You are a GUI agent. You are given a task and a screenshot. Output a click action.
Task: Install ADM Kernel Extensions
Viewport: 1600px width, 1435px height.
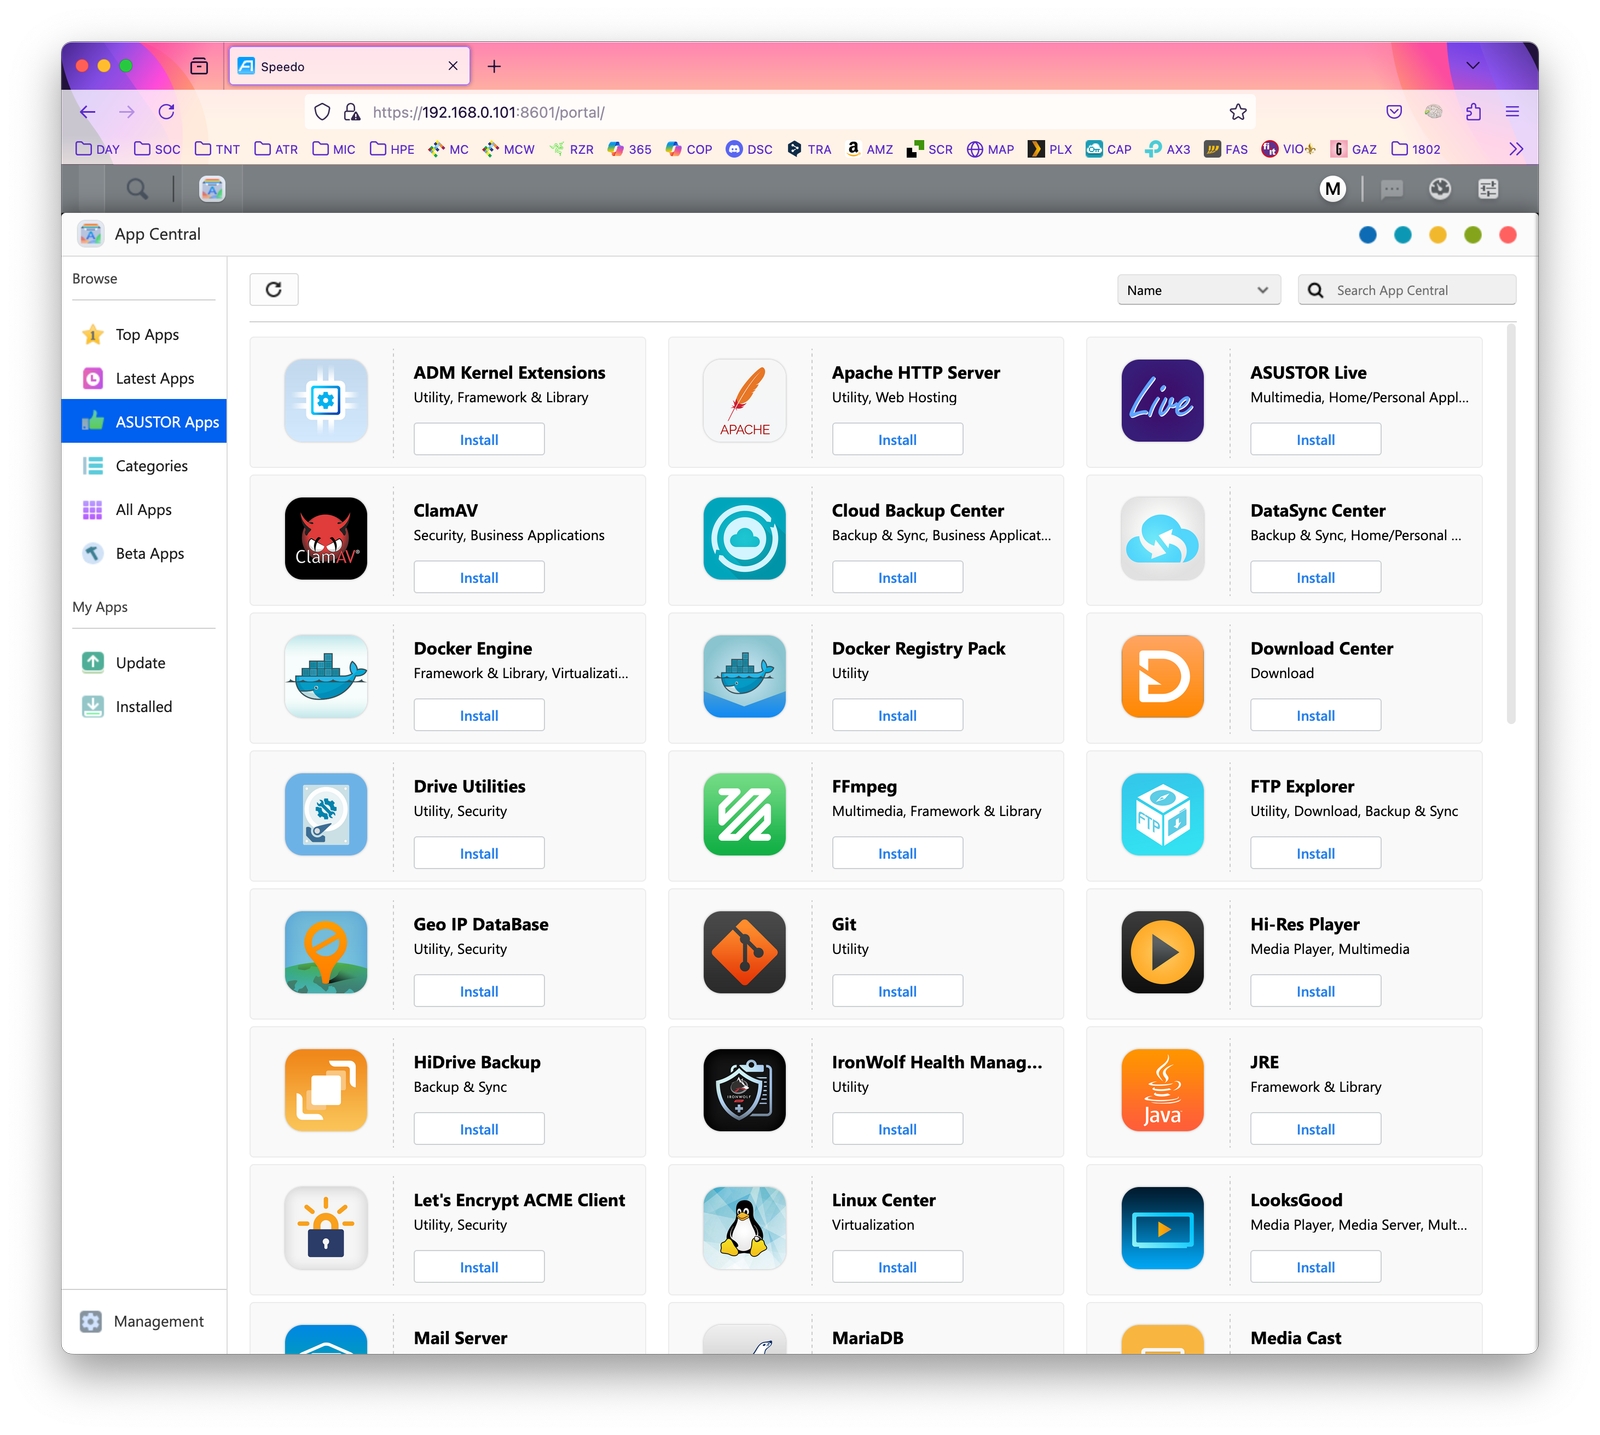pos(479,440)
